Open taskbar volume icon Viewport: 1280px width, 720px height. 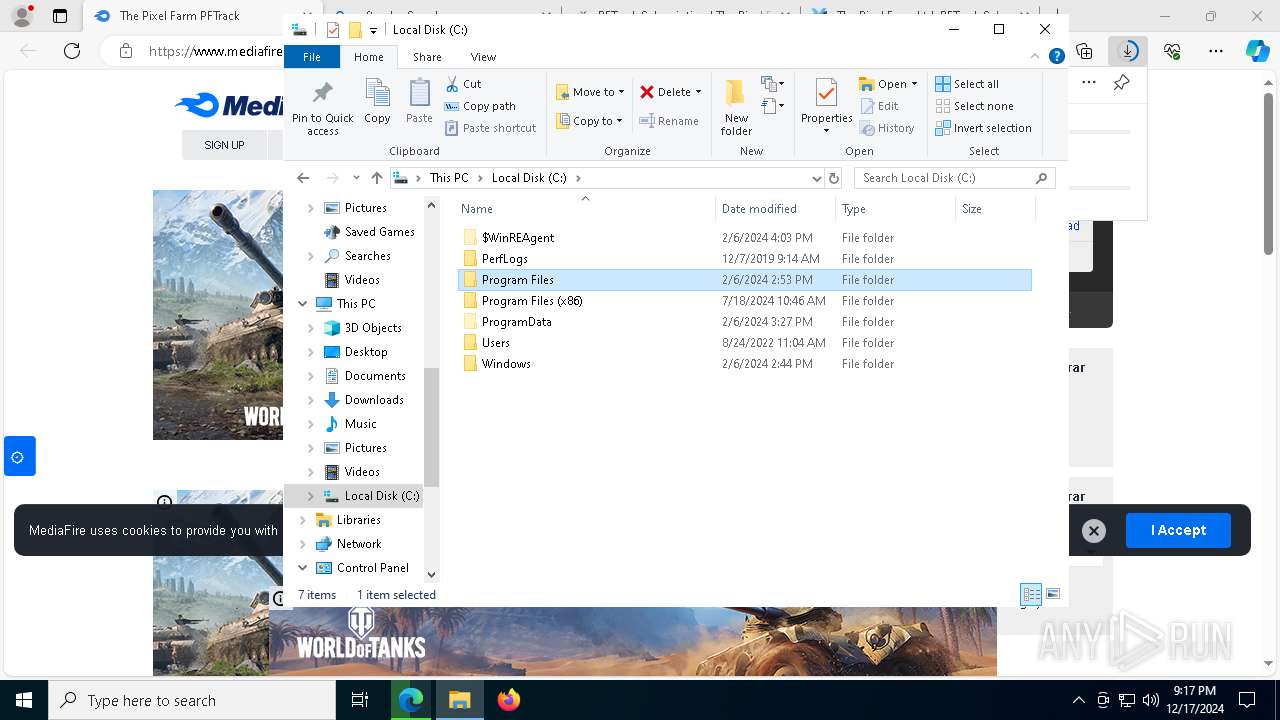click(x=1150, y=700)
